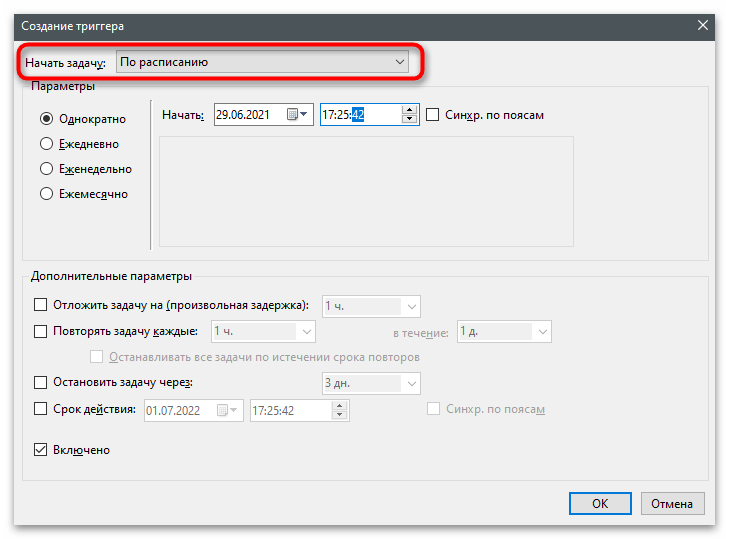
Task: Click the expiry time up spinner arrow
Action: pos(339,406)
